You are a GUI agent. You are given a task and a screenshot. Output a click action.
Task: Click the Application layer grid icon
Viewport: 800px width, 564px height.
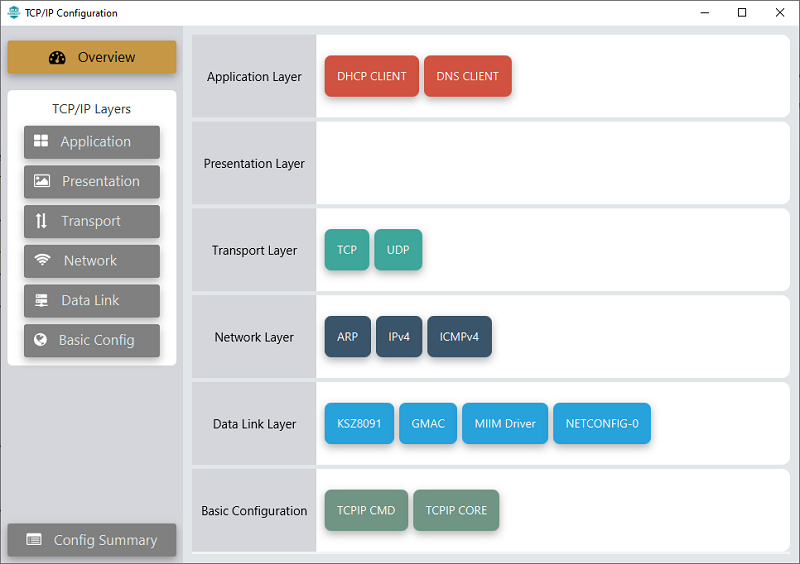41,141
